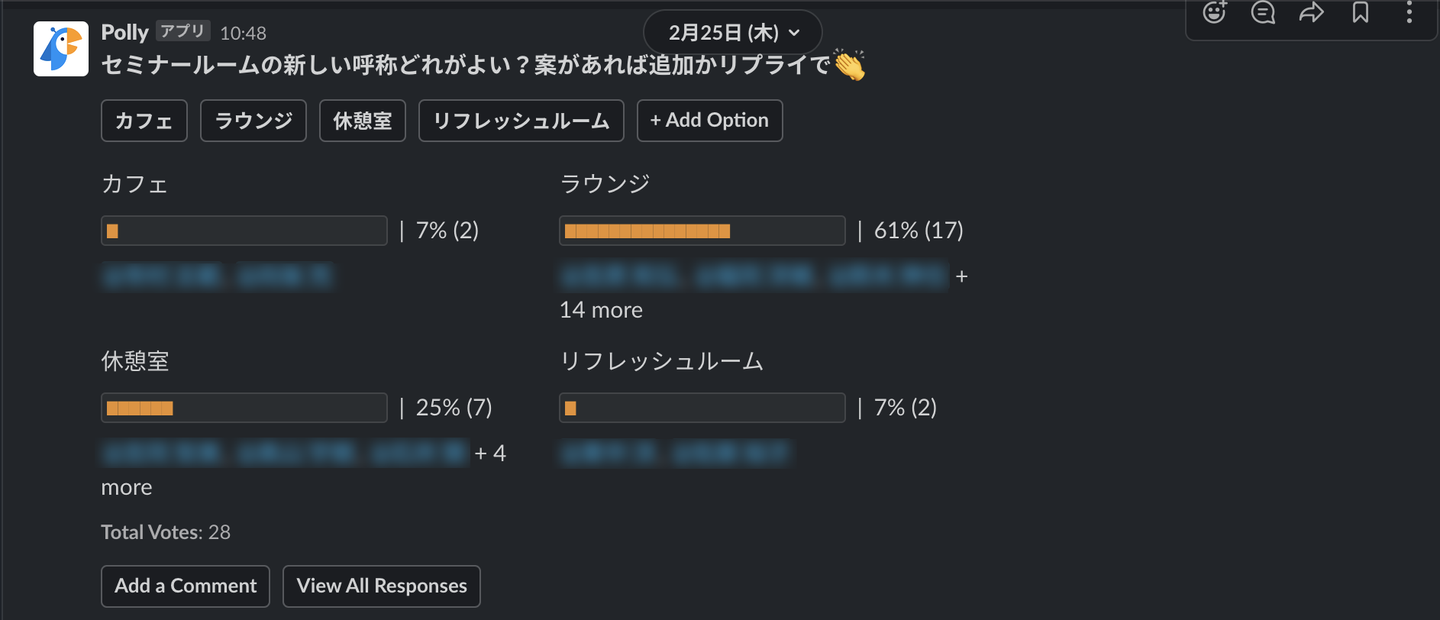Reply in thread to the Polly message
The width and height of the screenshot is (1440, 620).
(1263, 13)
